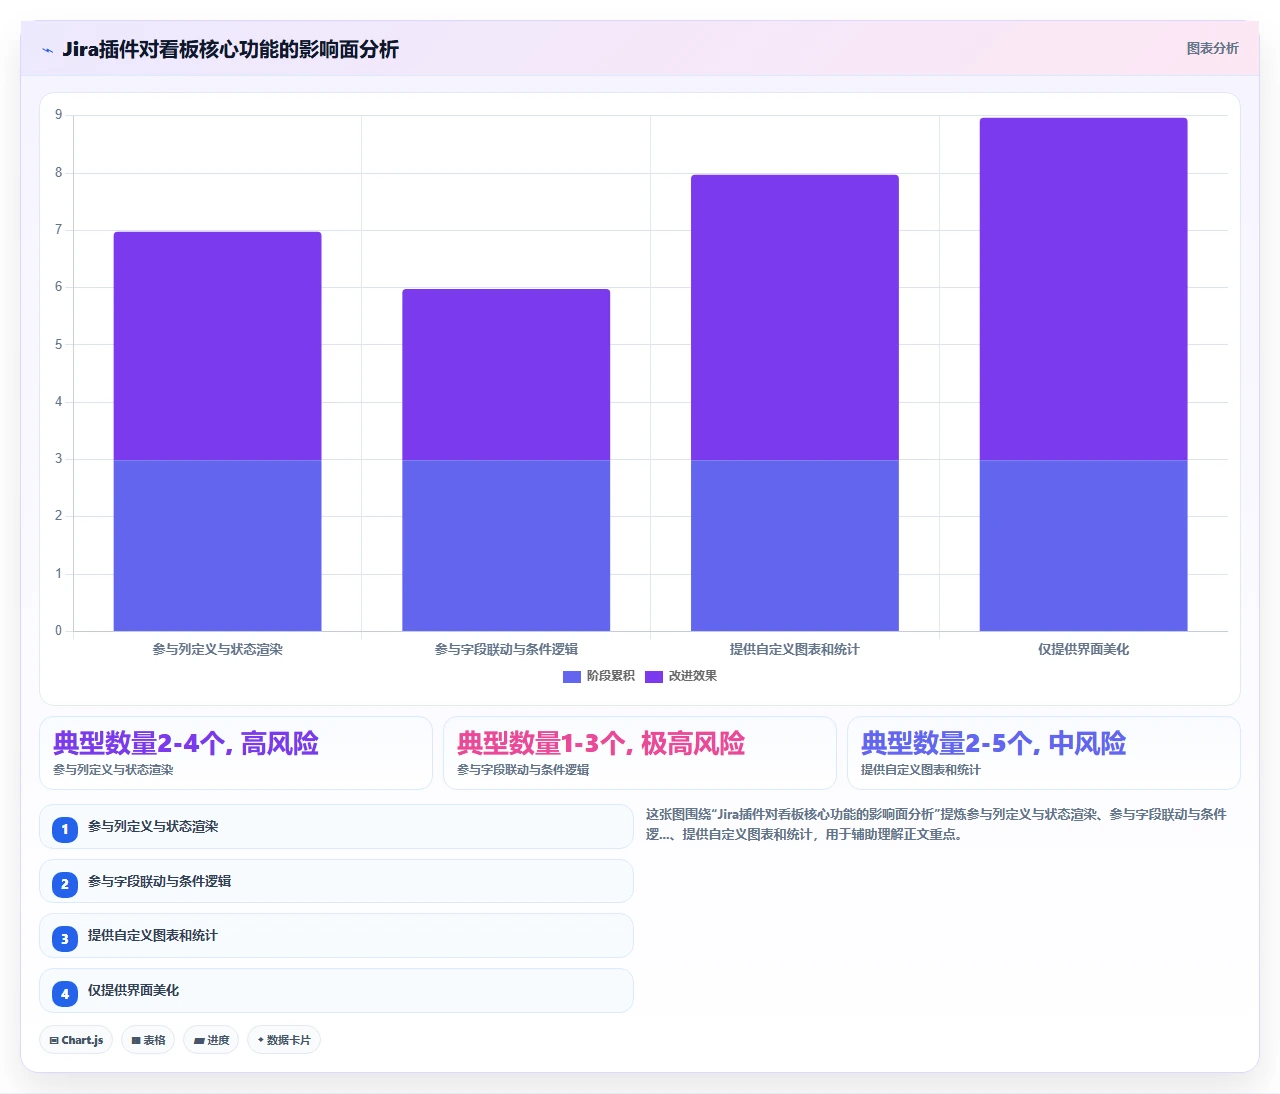Click the 表格 tag
Screen dimensions: 1280x1094
148,1040
